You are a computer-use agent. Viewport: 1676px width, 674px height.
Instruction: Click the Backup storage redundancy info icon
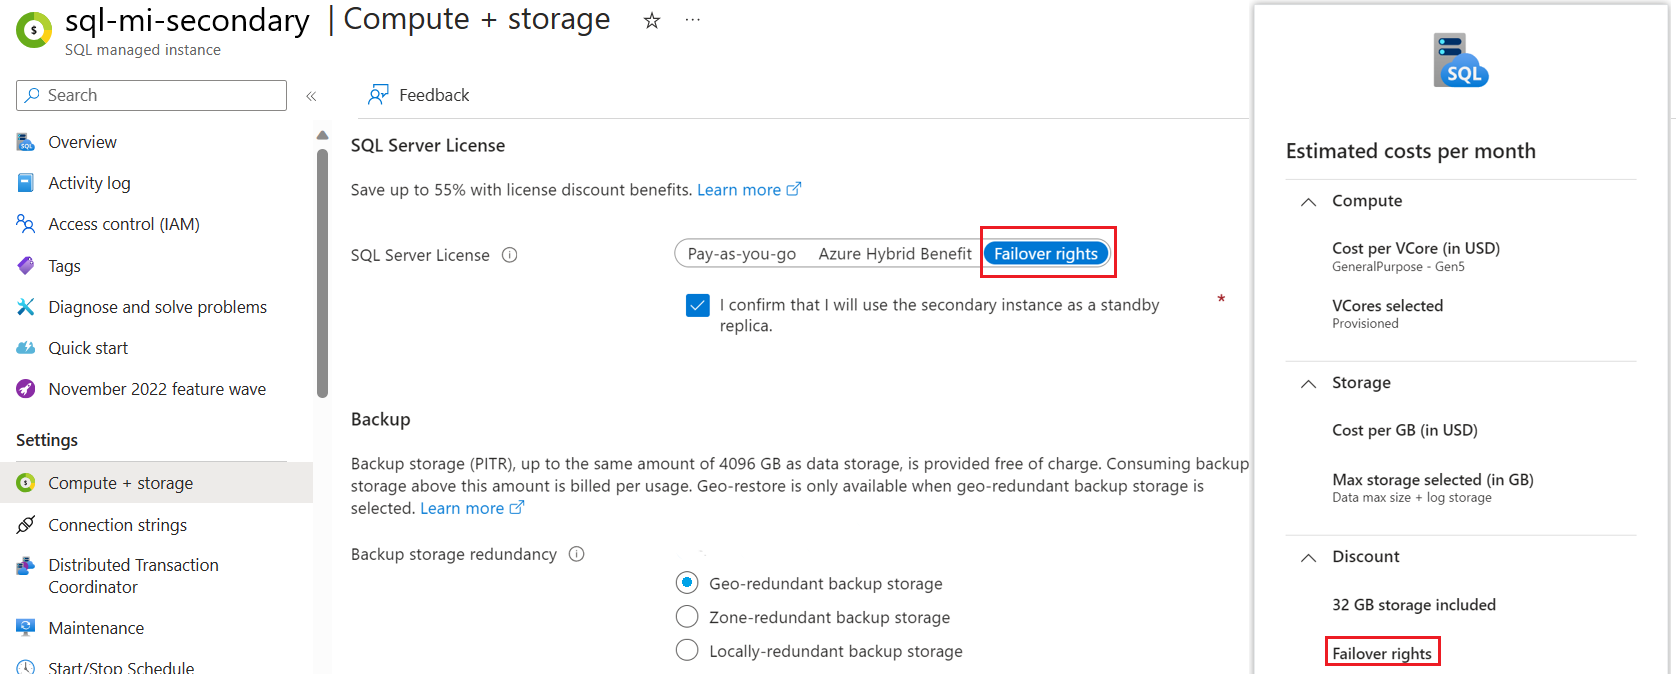click(x=576, y=554)
